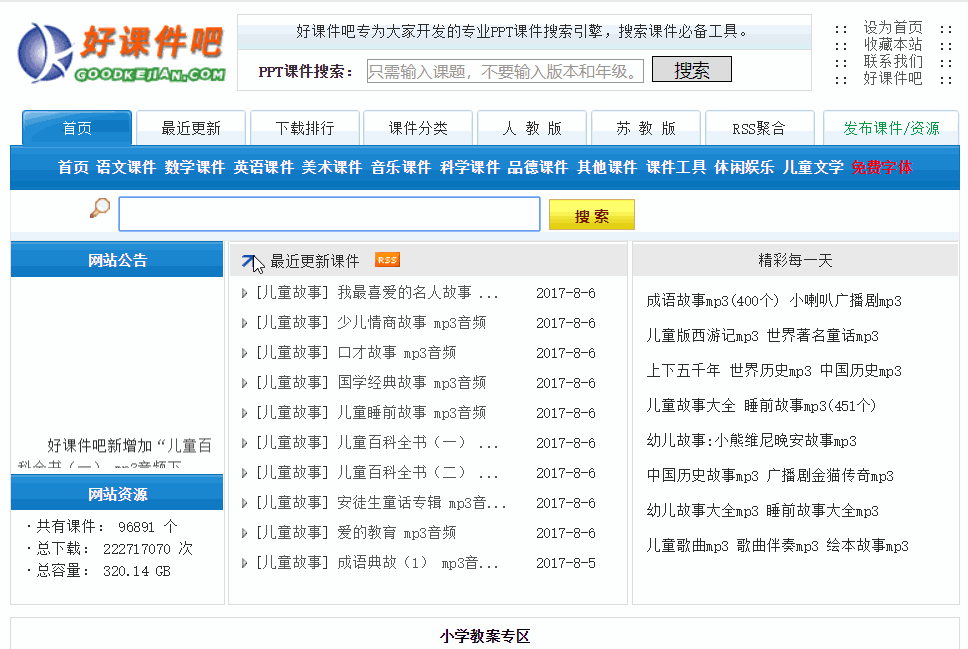
Task: Select 英语课件 in the navigation bar
Action: pyautogui.click(x=264, y=167)
